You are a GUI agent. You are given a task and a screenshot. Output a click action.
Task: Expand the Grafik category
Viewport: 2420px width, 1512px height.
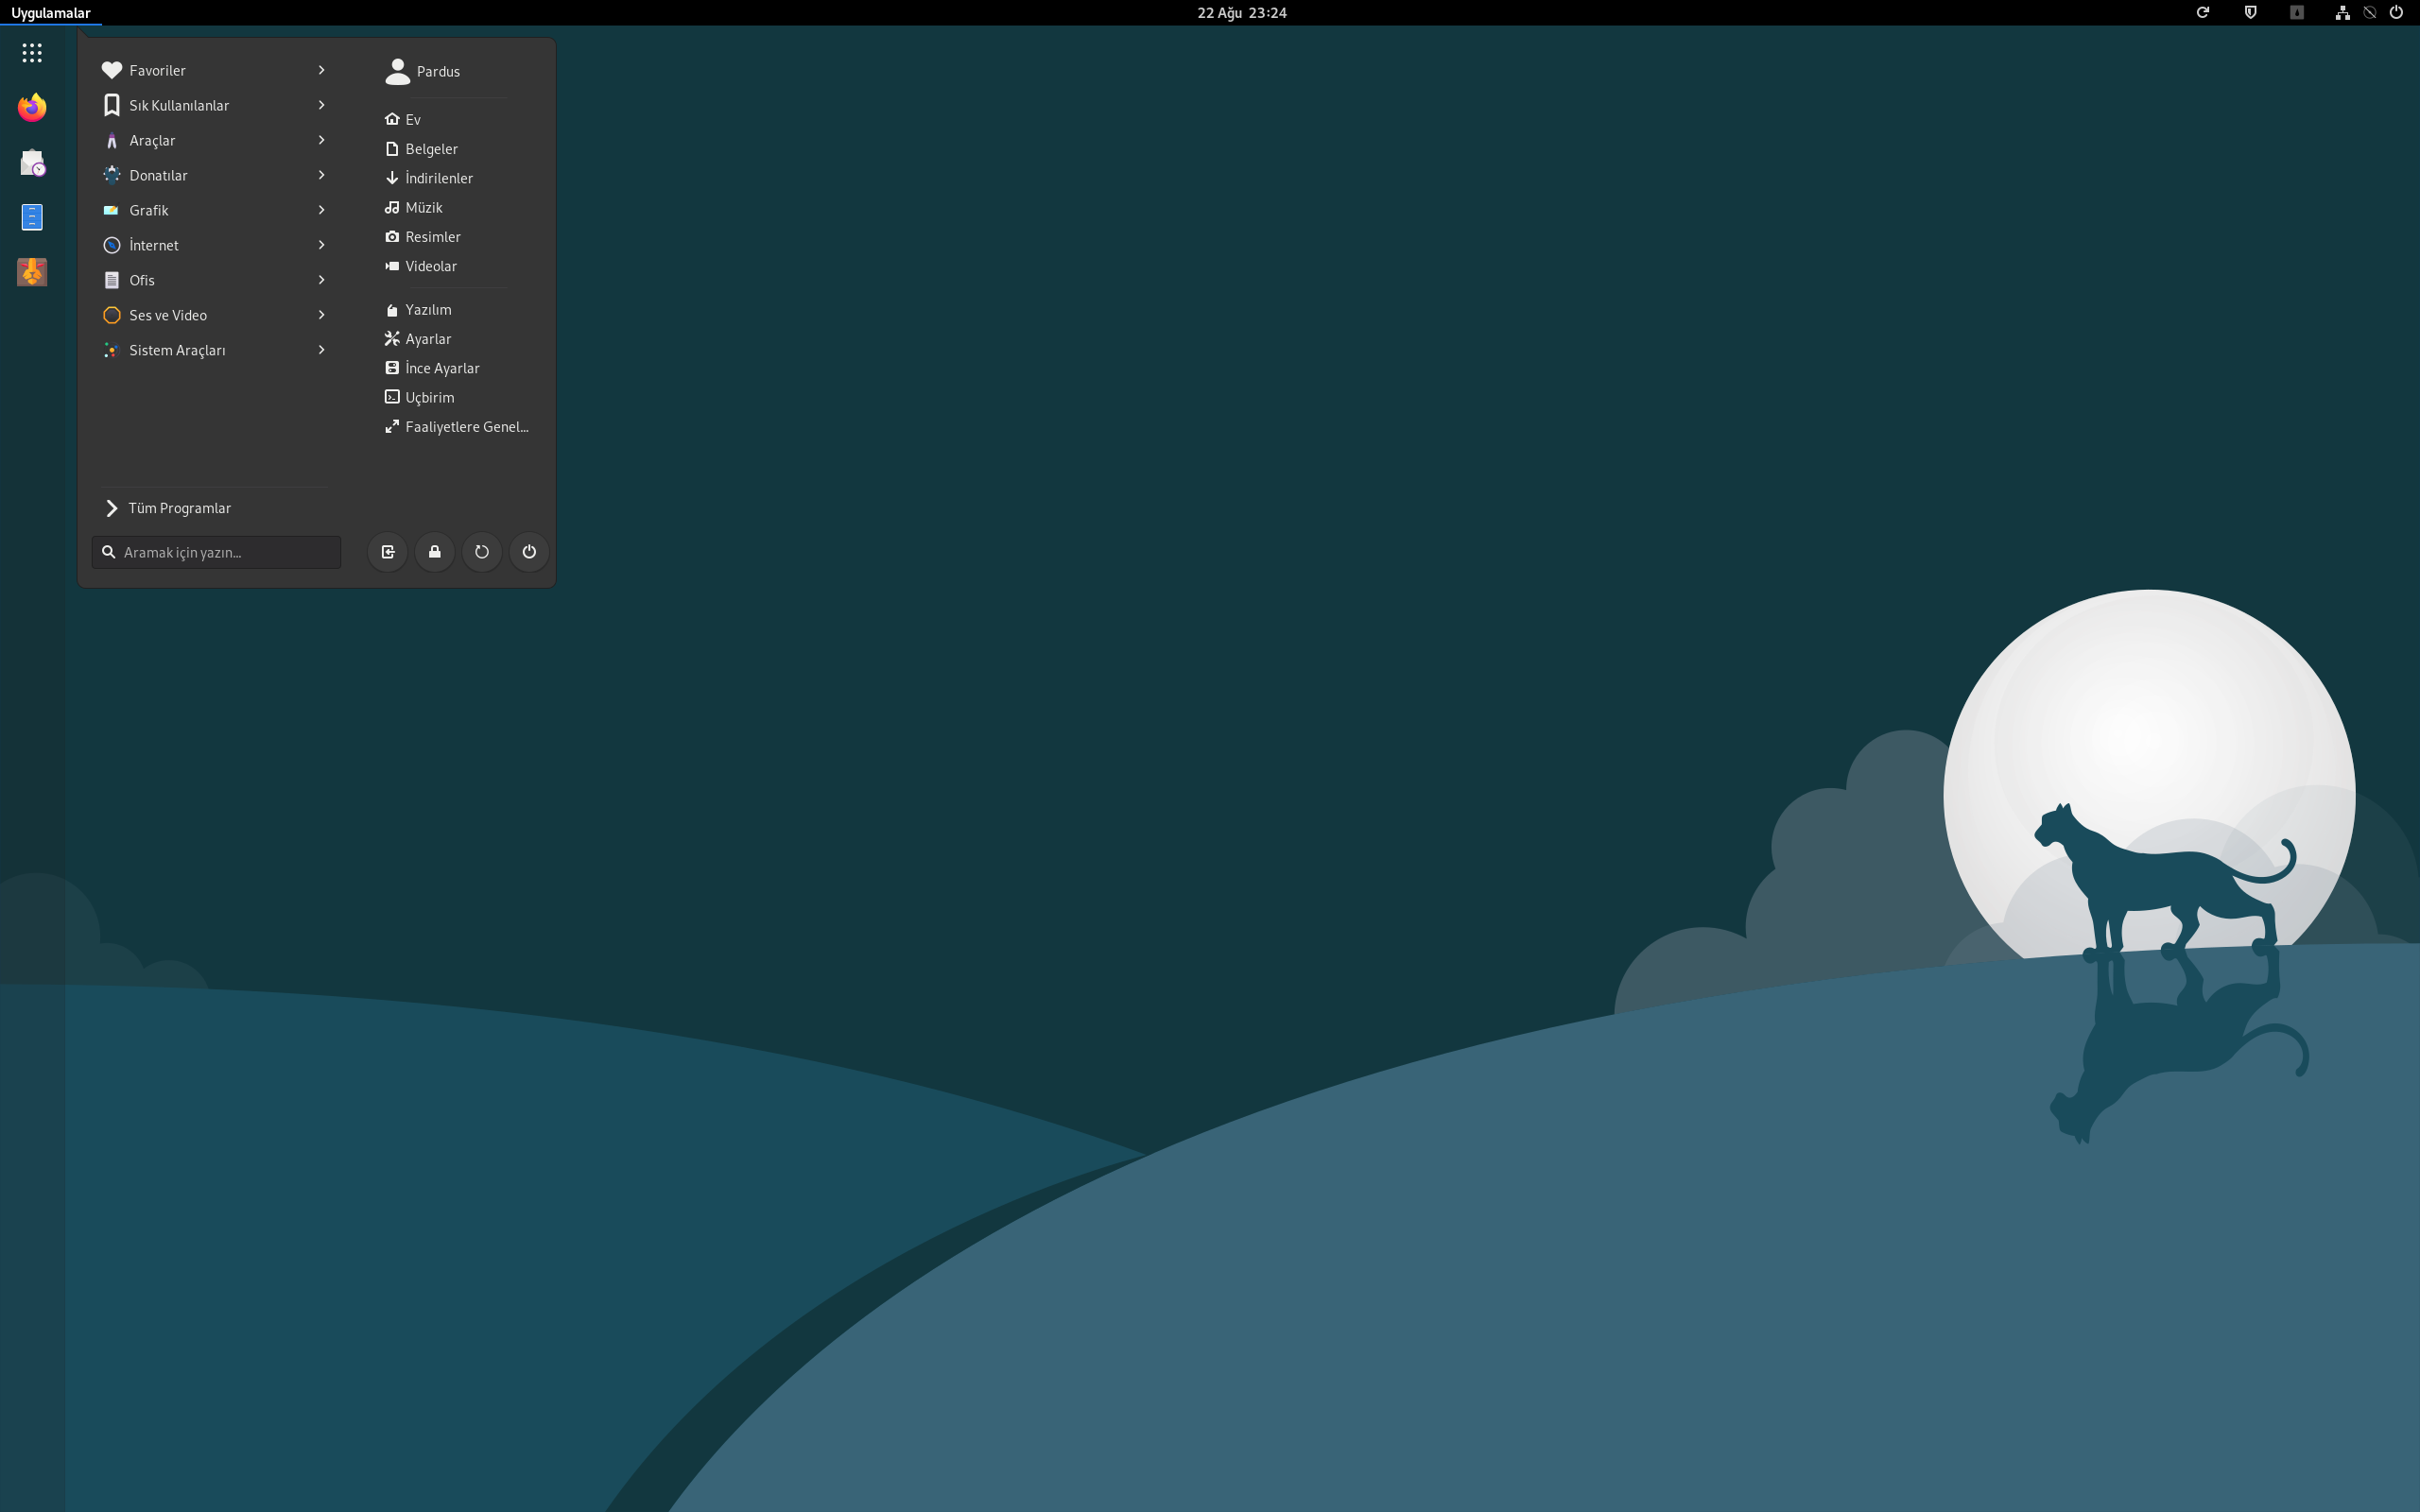point(215,210)
